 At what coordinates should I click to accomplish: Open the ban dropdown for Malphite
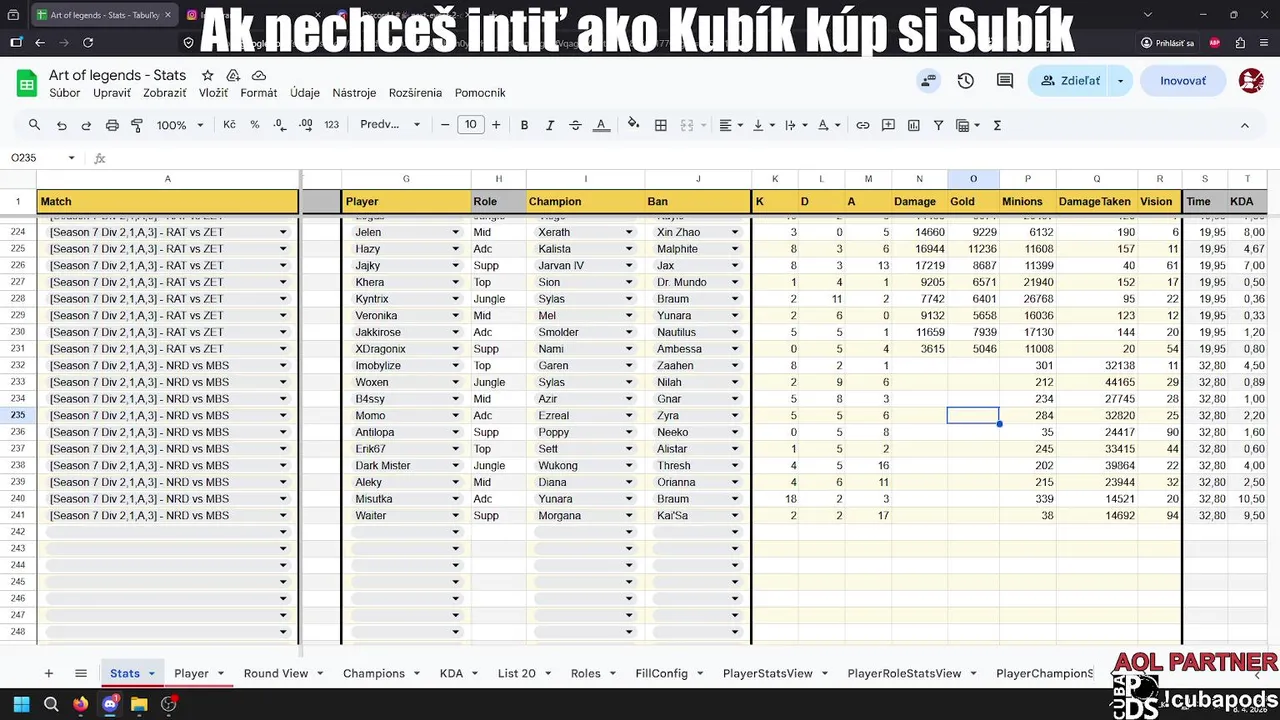(x=735, y=249)
